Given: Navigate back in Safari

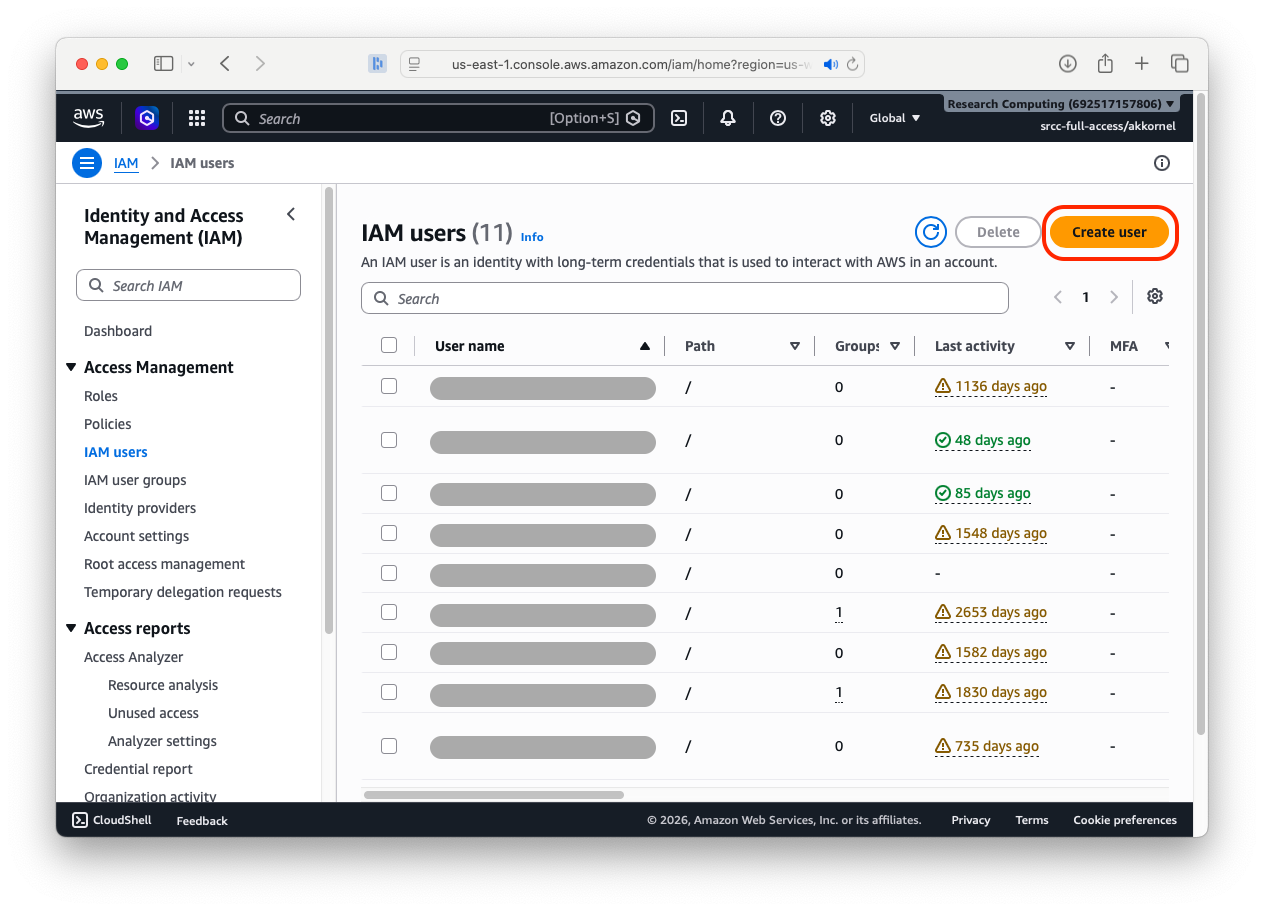Looking at the screenshot, I should pos(225,63).
